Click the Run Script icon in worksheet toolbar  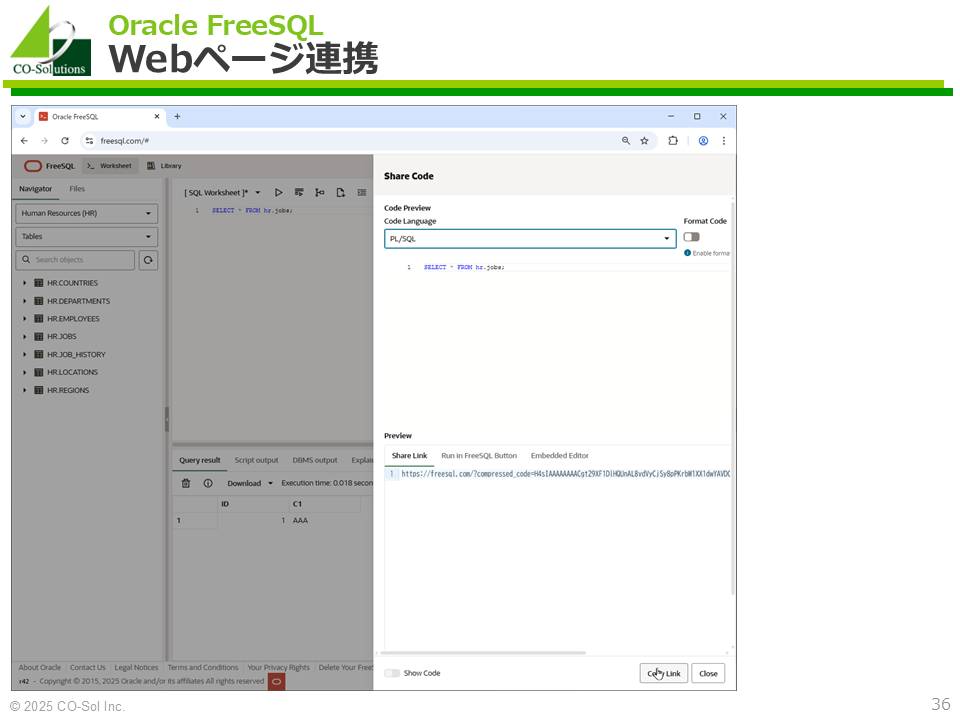(299, 192)
